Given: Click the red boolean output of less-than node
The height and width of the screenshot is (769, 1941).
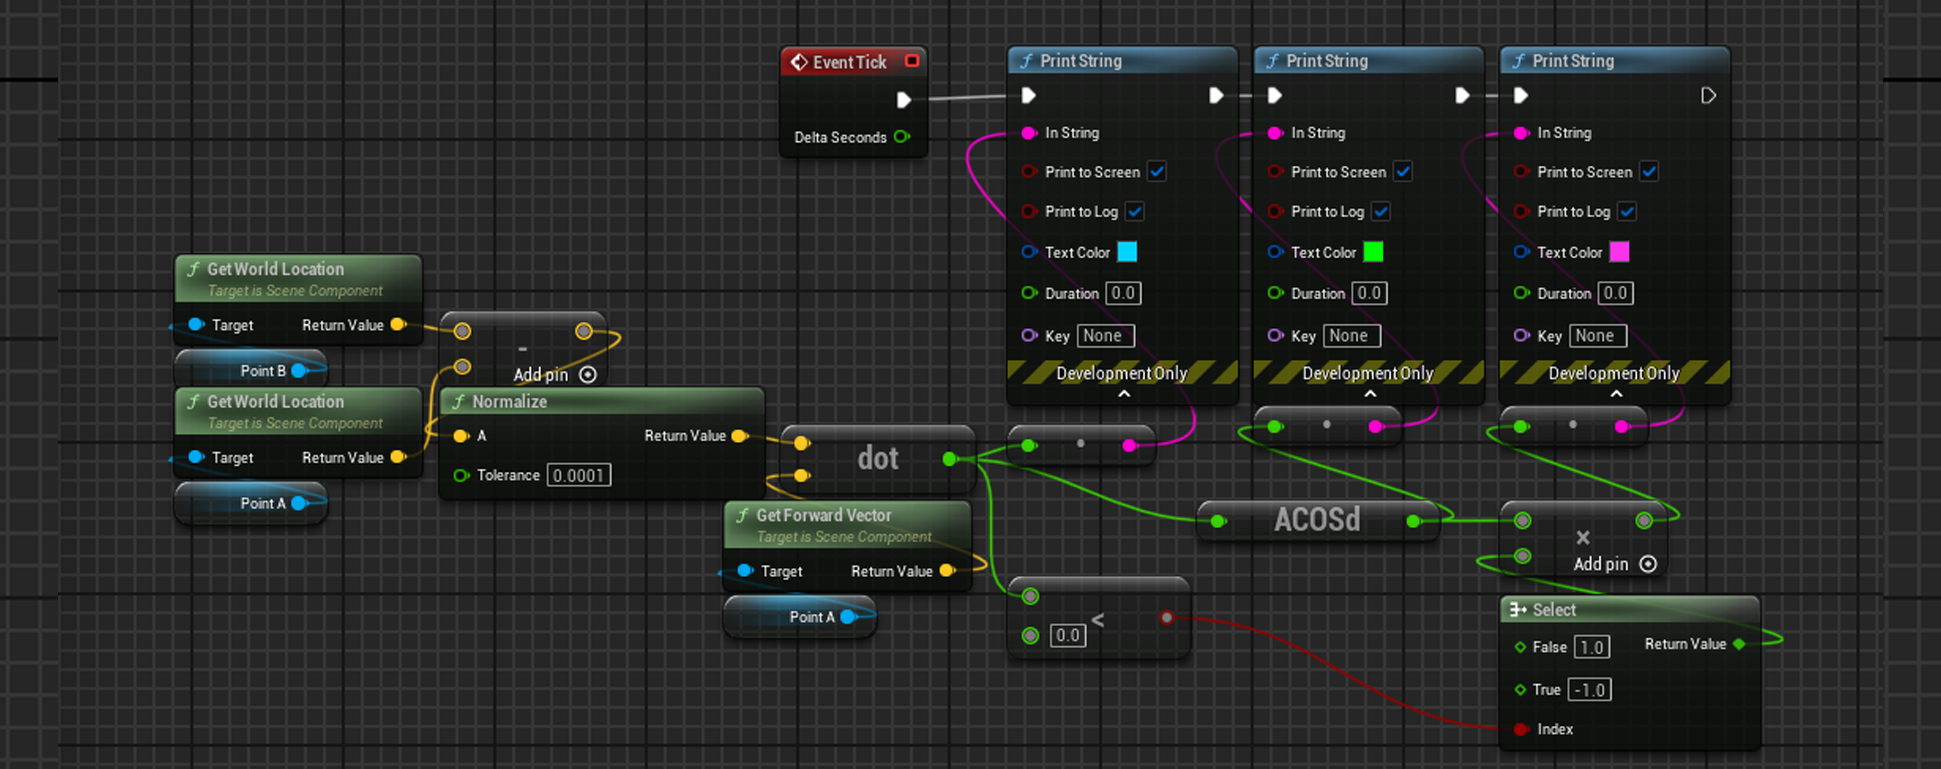Looking at the screenshot, I should [1166, 618].
